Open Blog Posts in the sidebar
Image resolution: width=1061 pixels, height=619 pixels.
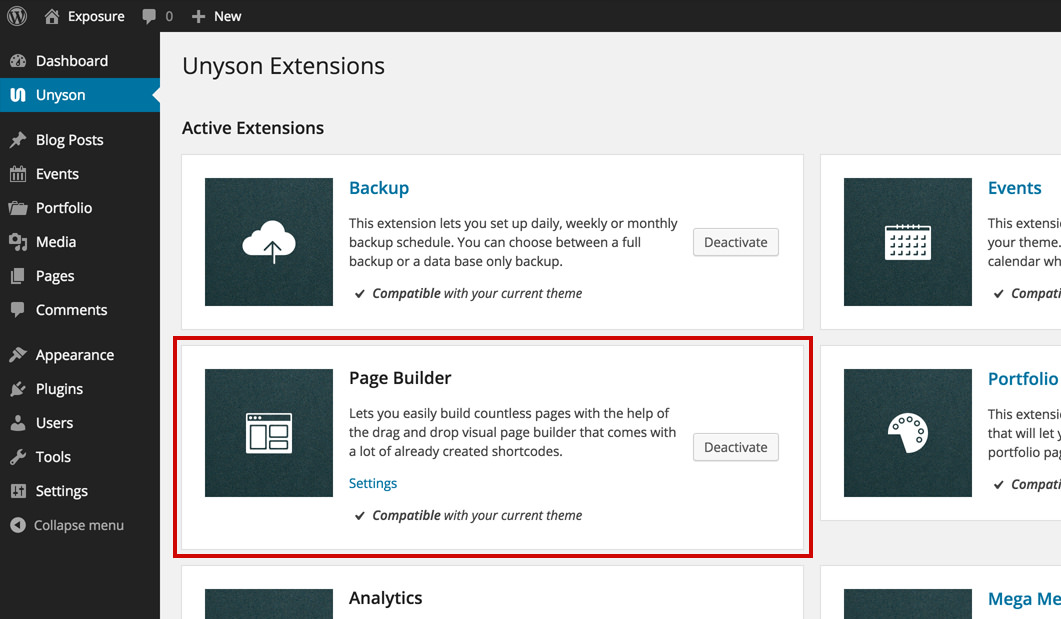pos(80,140)
